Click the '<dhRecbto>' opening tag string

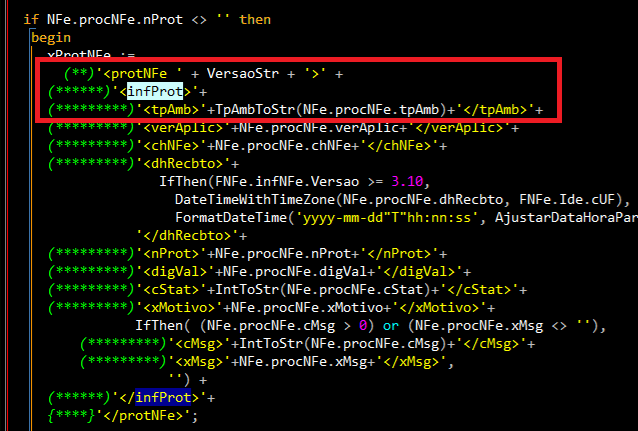coord(183,163)
